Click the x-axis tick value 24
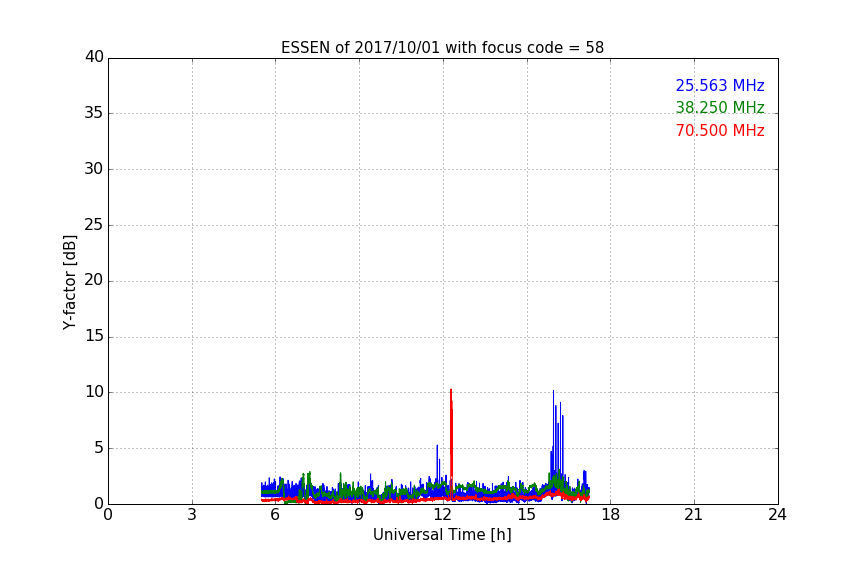Viewport: 864px width, 576px height. pyautogui.click(x=777, y=515)
